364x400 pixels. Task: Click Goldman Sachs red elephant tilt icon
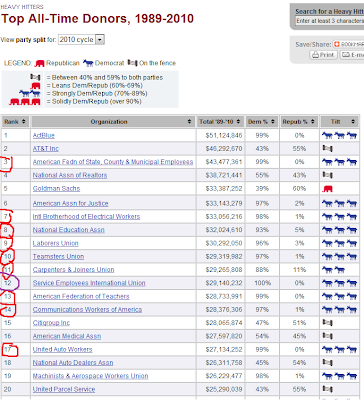click(x=327, y=189)
